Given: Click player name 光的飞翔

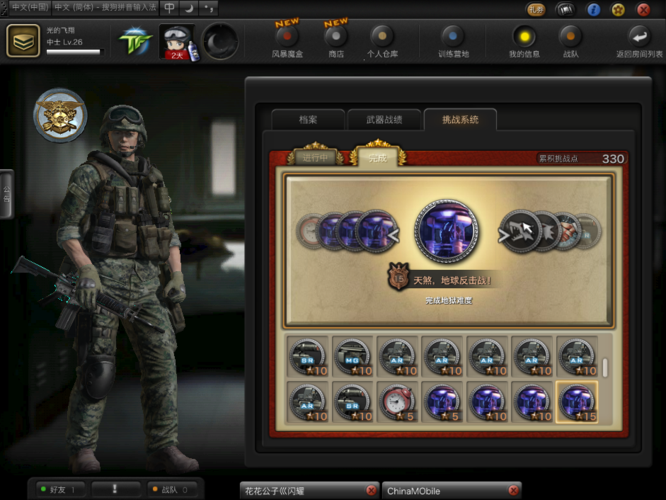Looking at the screenshot, I should pyautogui.click(x=60, y=30).
